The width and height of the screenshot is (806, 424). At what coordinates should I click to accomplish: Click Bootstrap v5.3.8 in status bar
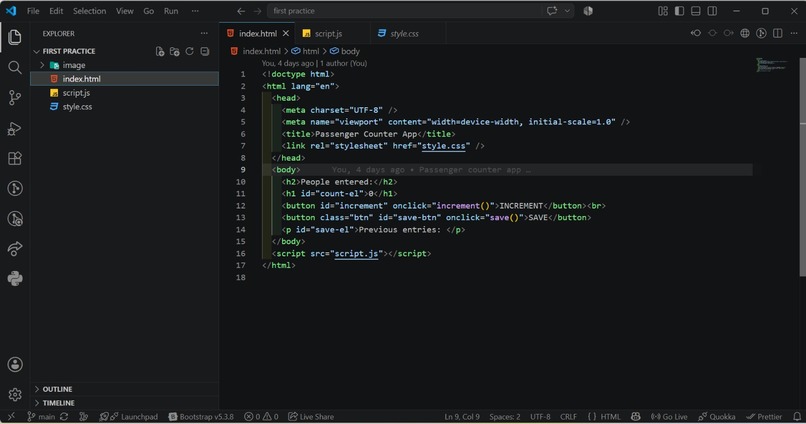pyautogui.click(x=201, y=417)
